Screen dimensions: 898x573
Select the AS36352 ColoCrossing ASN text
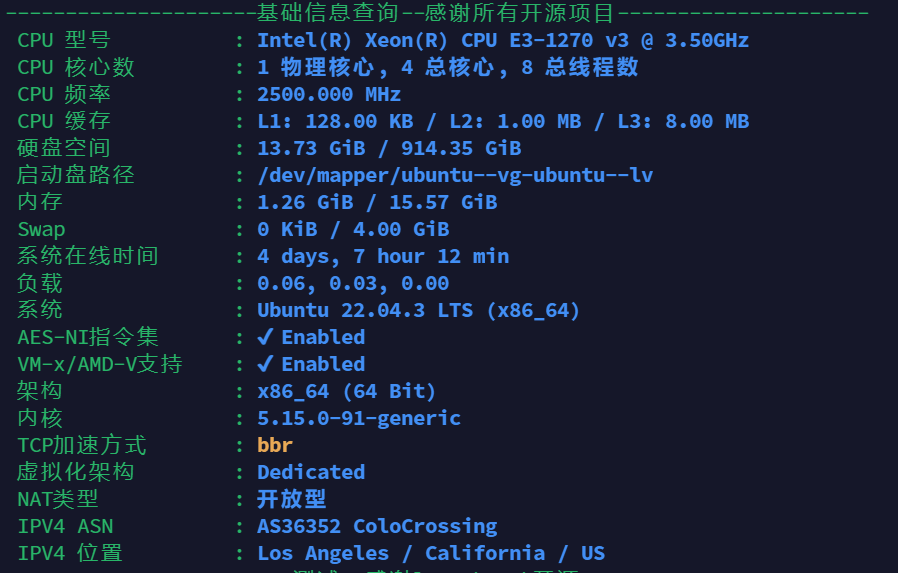pyautogui.click(x=377, y=526)
